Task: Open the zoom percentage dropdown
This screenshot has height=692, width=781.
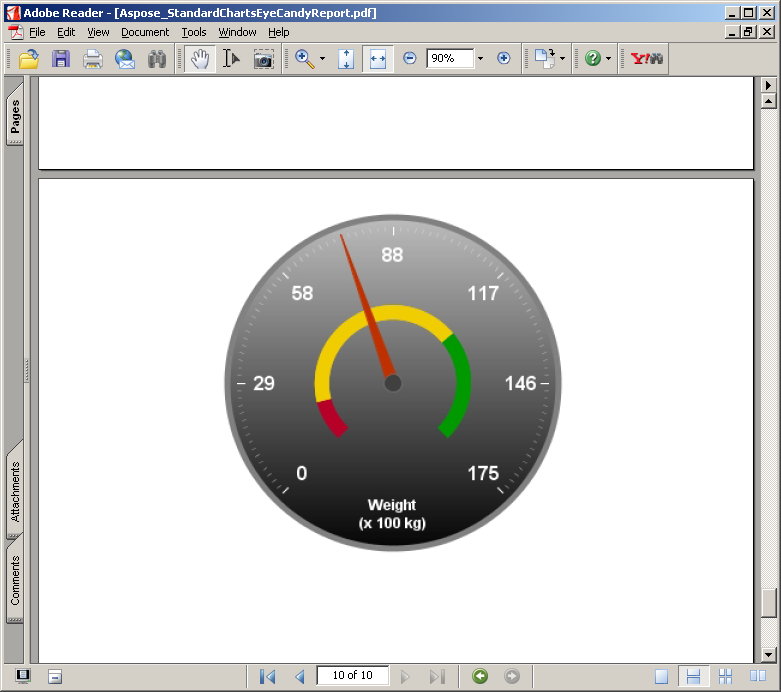Action: pos(480,59)
